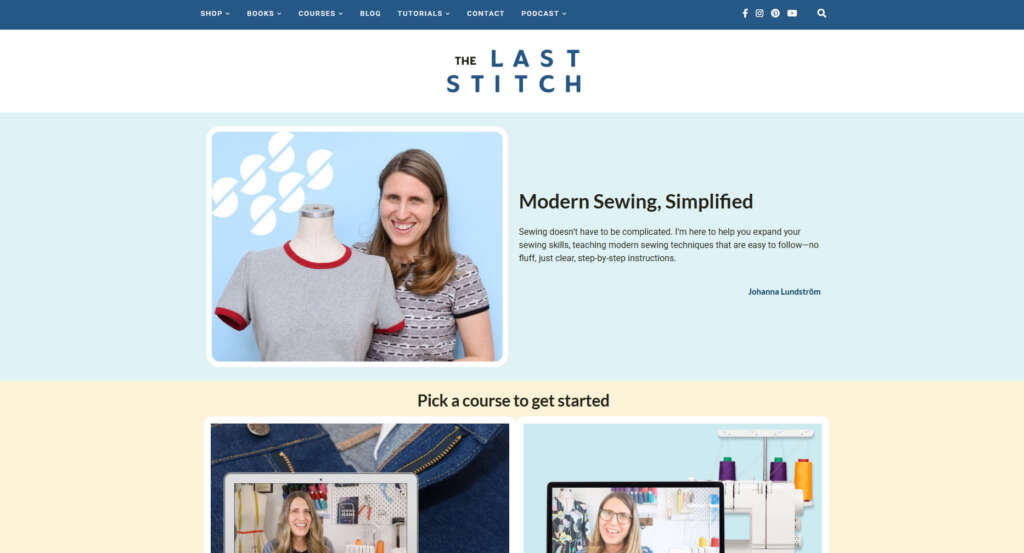Open the YouTube social icon
1024x553 pixels.
[792, 13]
